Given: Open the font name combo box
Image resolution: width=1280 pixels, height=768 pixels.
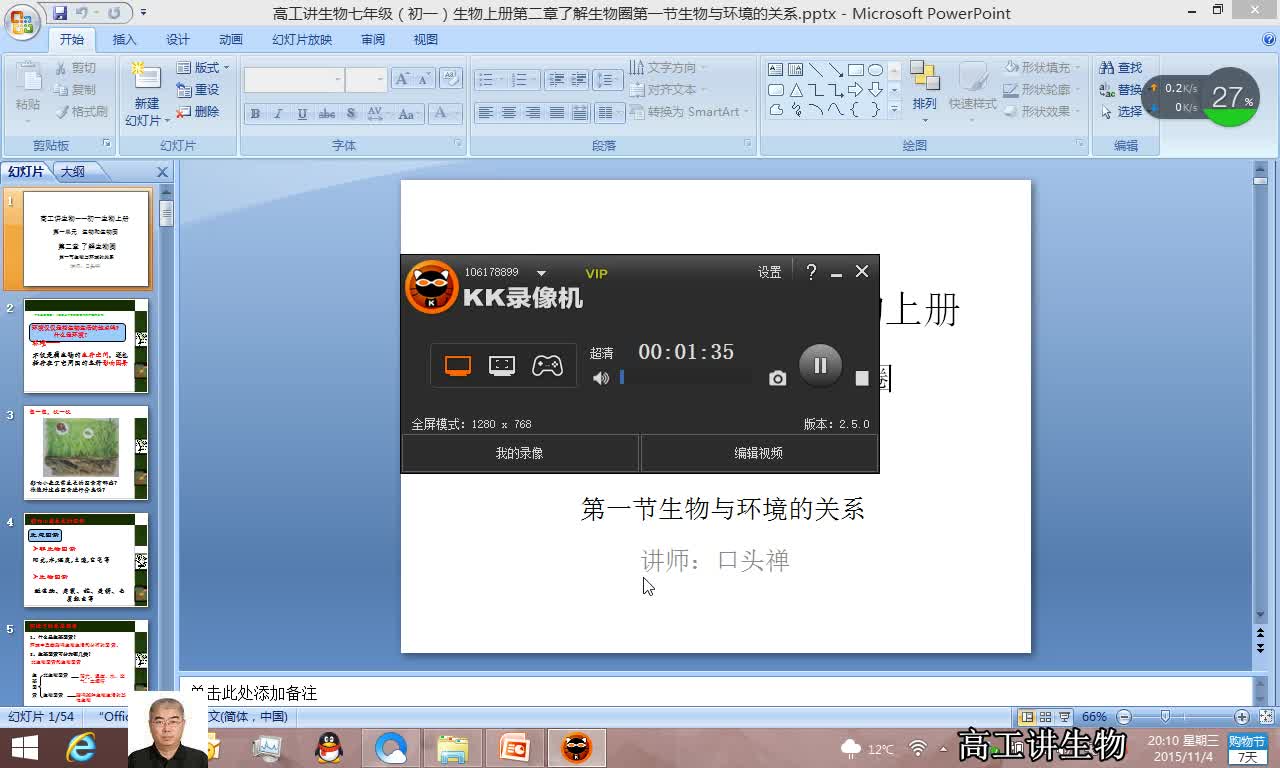Looking at the screenshot, I should point(294,80).
